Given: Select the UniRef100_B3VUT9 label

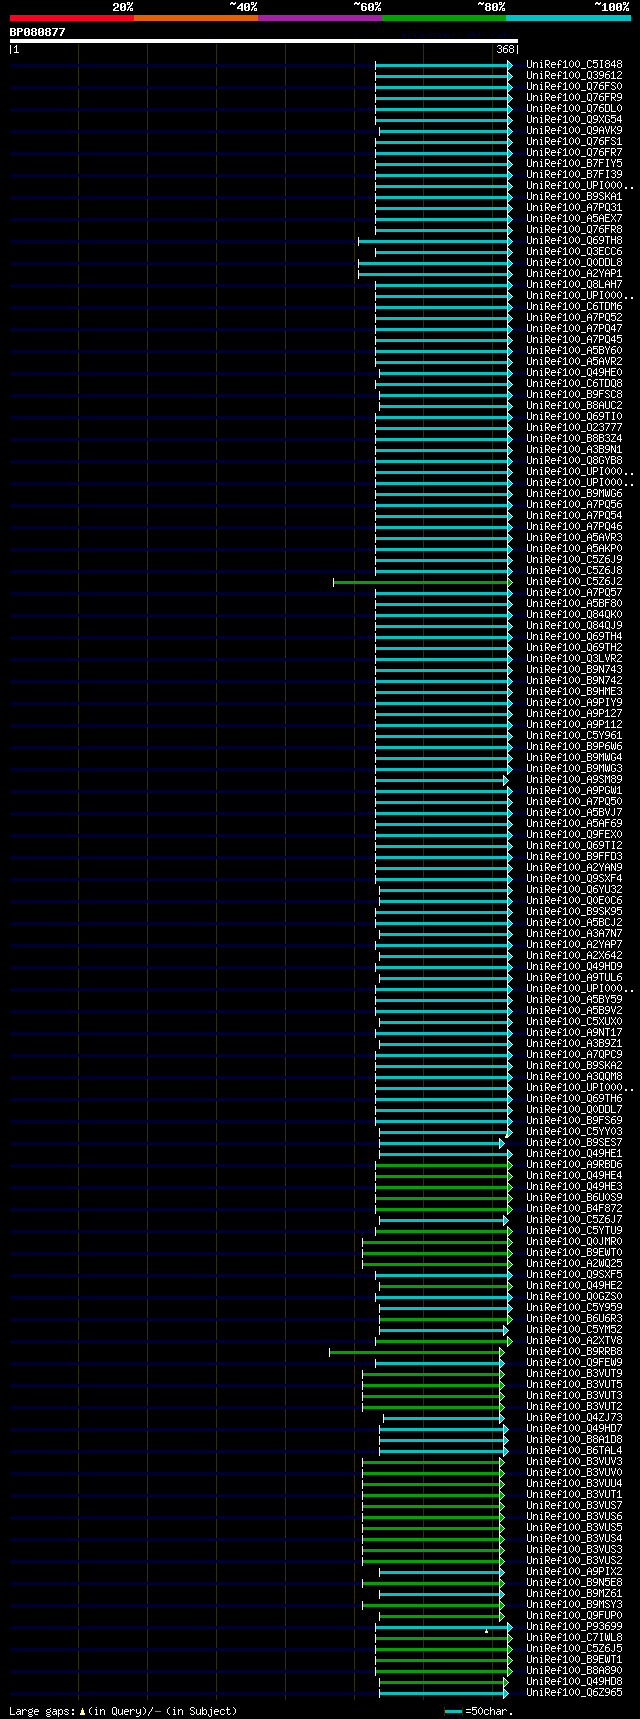Looking at the screenshot, I should pos(574,1374).
